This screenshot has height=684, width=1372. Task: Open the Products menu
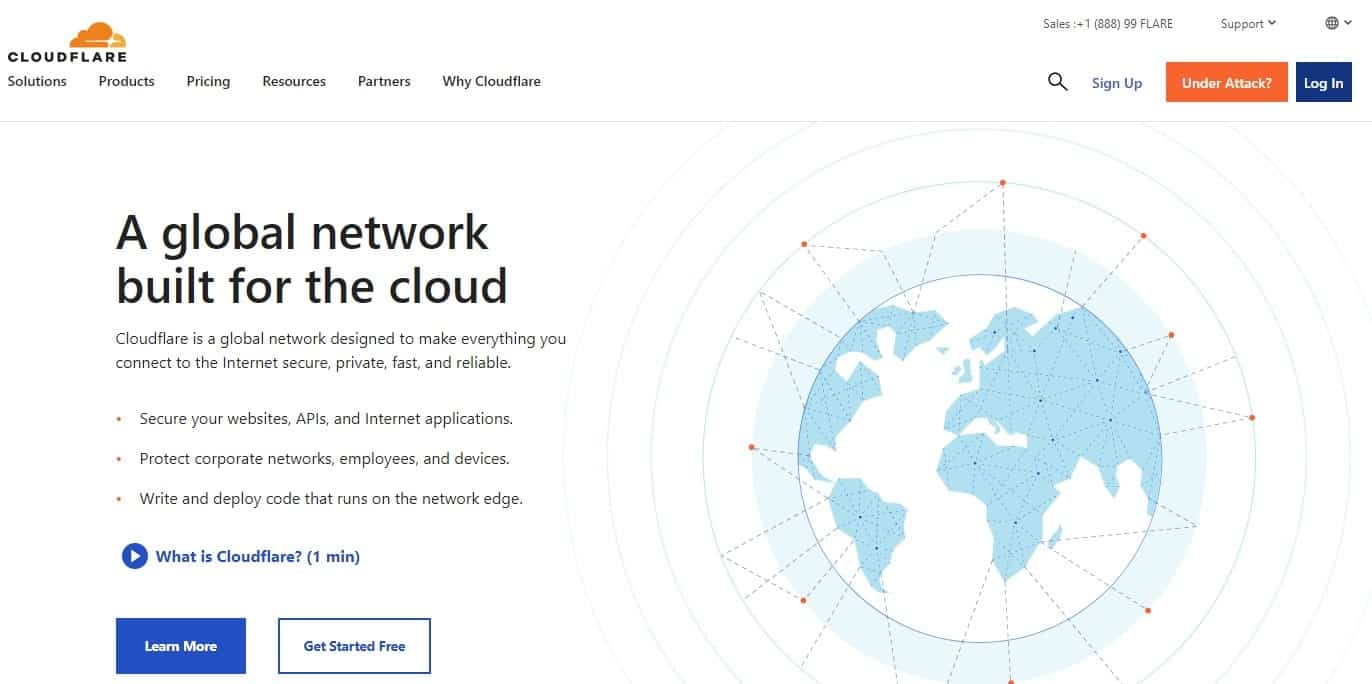(126, 81)
